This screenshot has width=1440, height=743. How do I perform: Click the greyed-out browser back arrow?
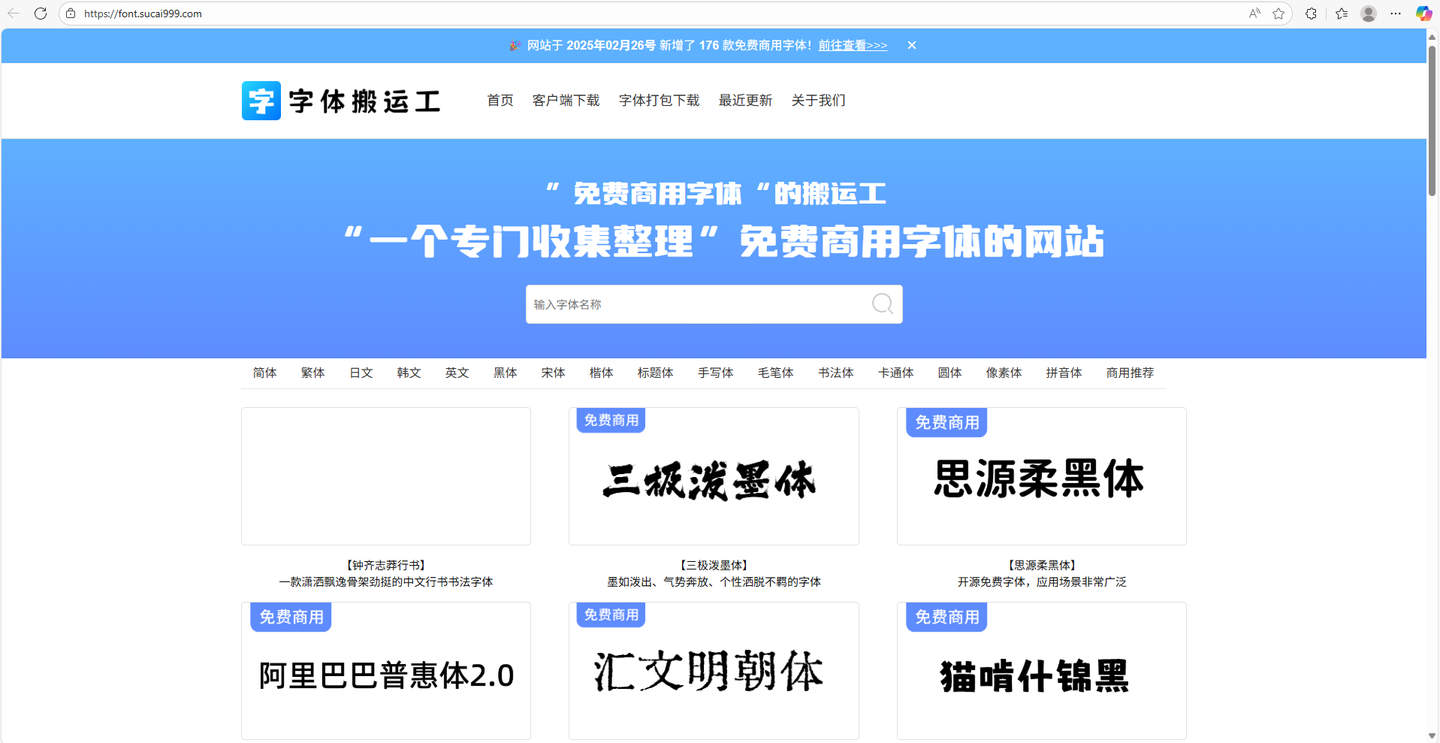pyautogui.click(x=14, y=14)
